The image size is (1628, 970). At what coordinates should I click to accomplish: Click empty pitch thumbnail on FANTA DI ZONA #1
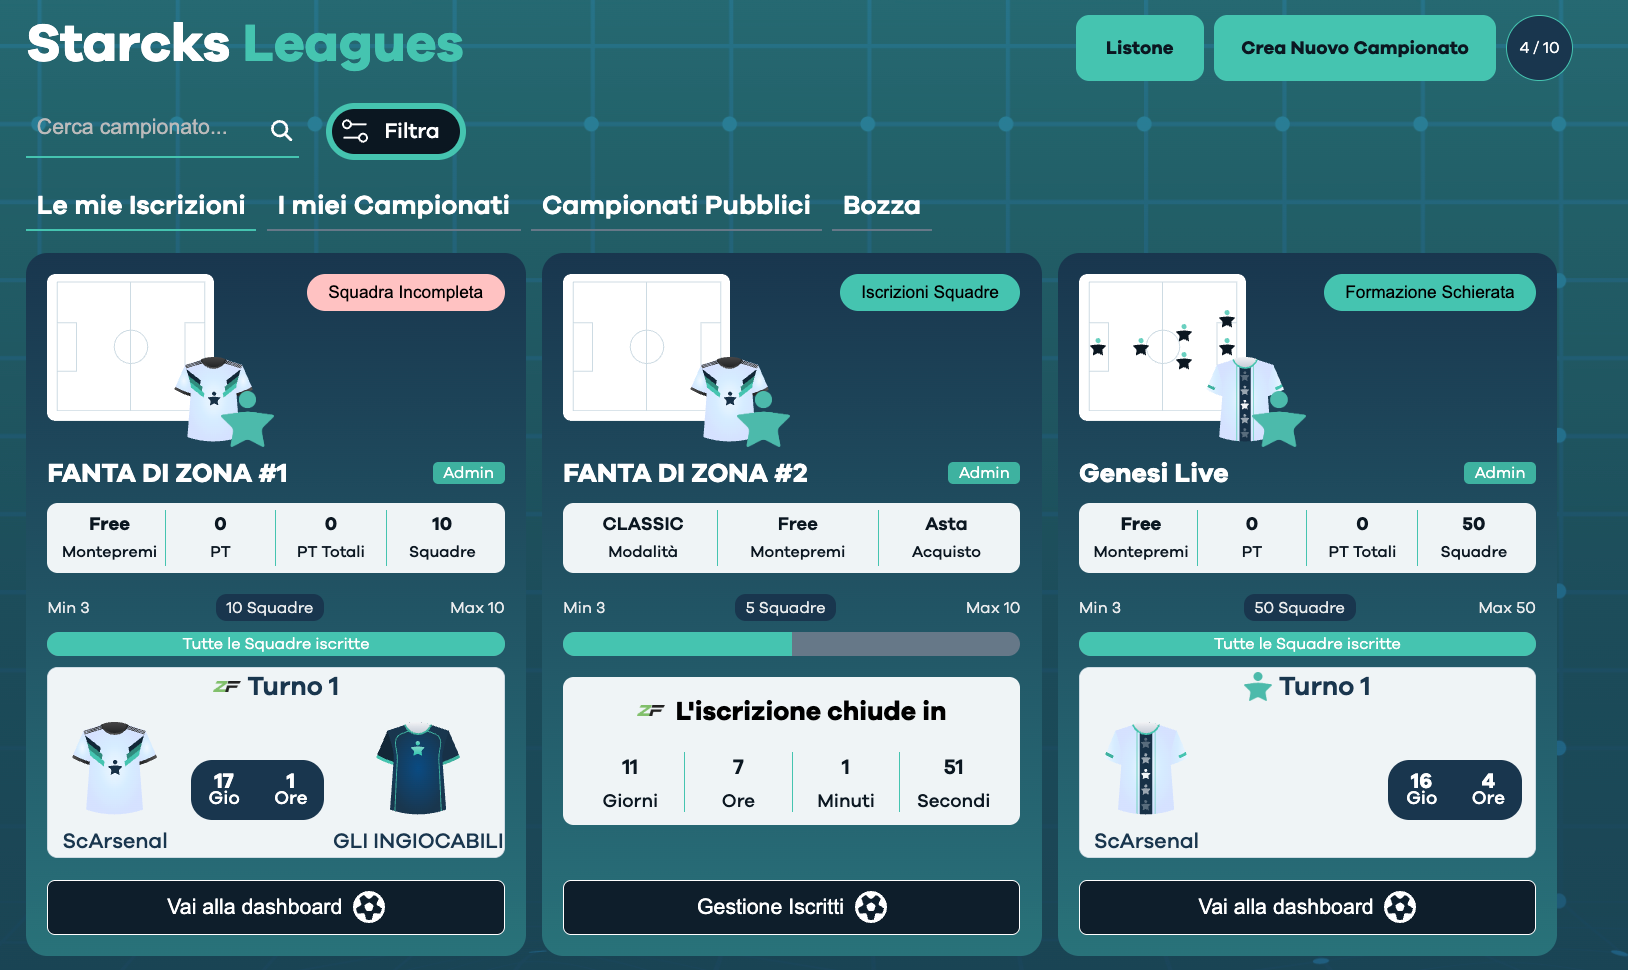(130, 347)
